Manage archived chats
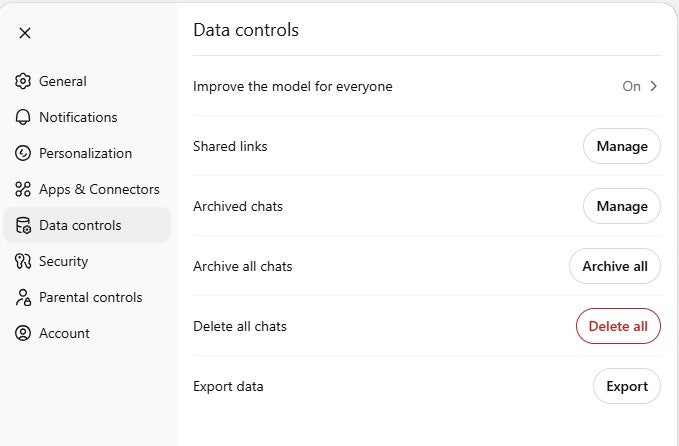Screen dimensions: 679x446 pos(621,206)
